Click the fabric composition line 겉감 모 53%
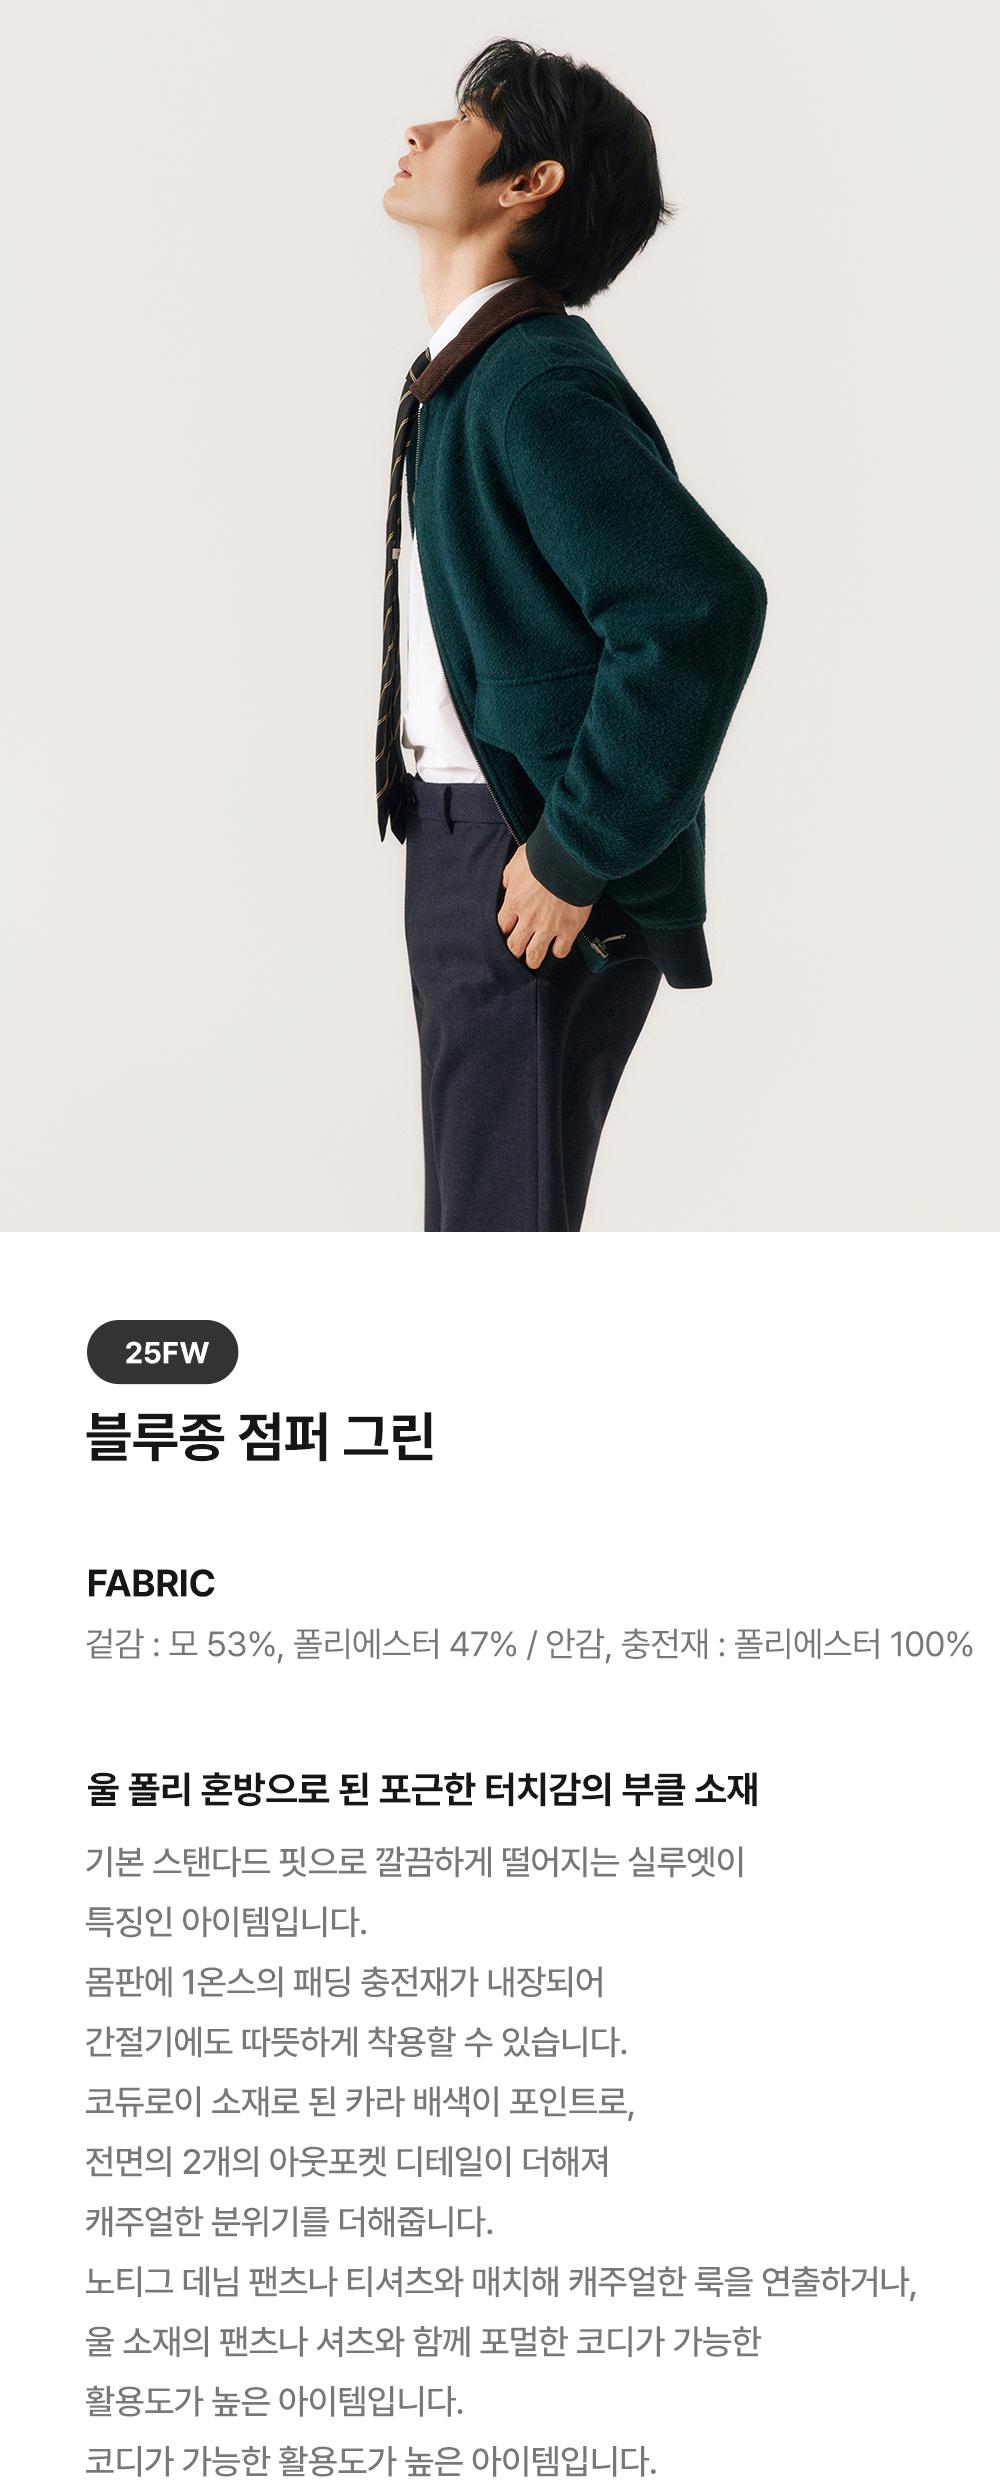The image size is (1000, 2490). (529, 1644)
